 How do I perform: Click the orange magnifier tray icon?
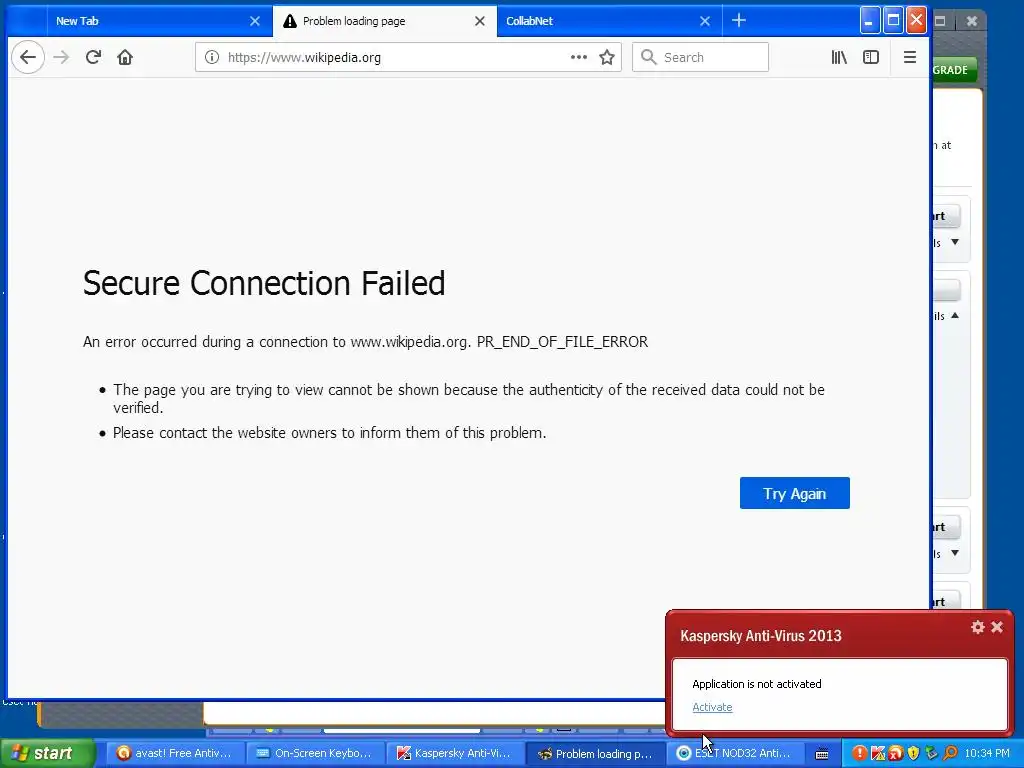(950, 753)
